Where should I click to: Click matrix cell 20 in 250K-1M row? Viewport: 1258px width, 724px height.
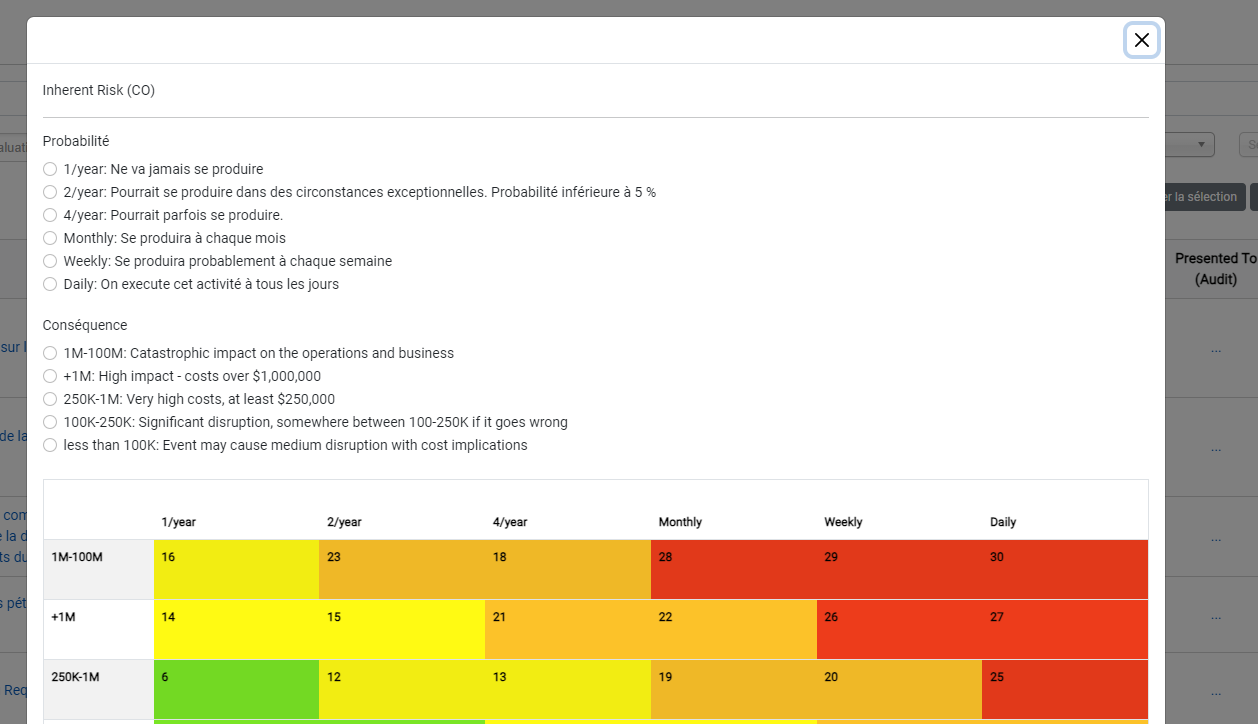click(899, 689)
